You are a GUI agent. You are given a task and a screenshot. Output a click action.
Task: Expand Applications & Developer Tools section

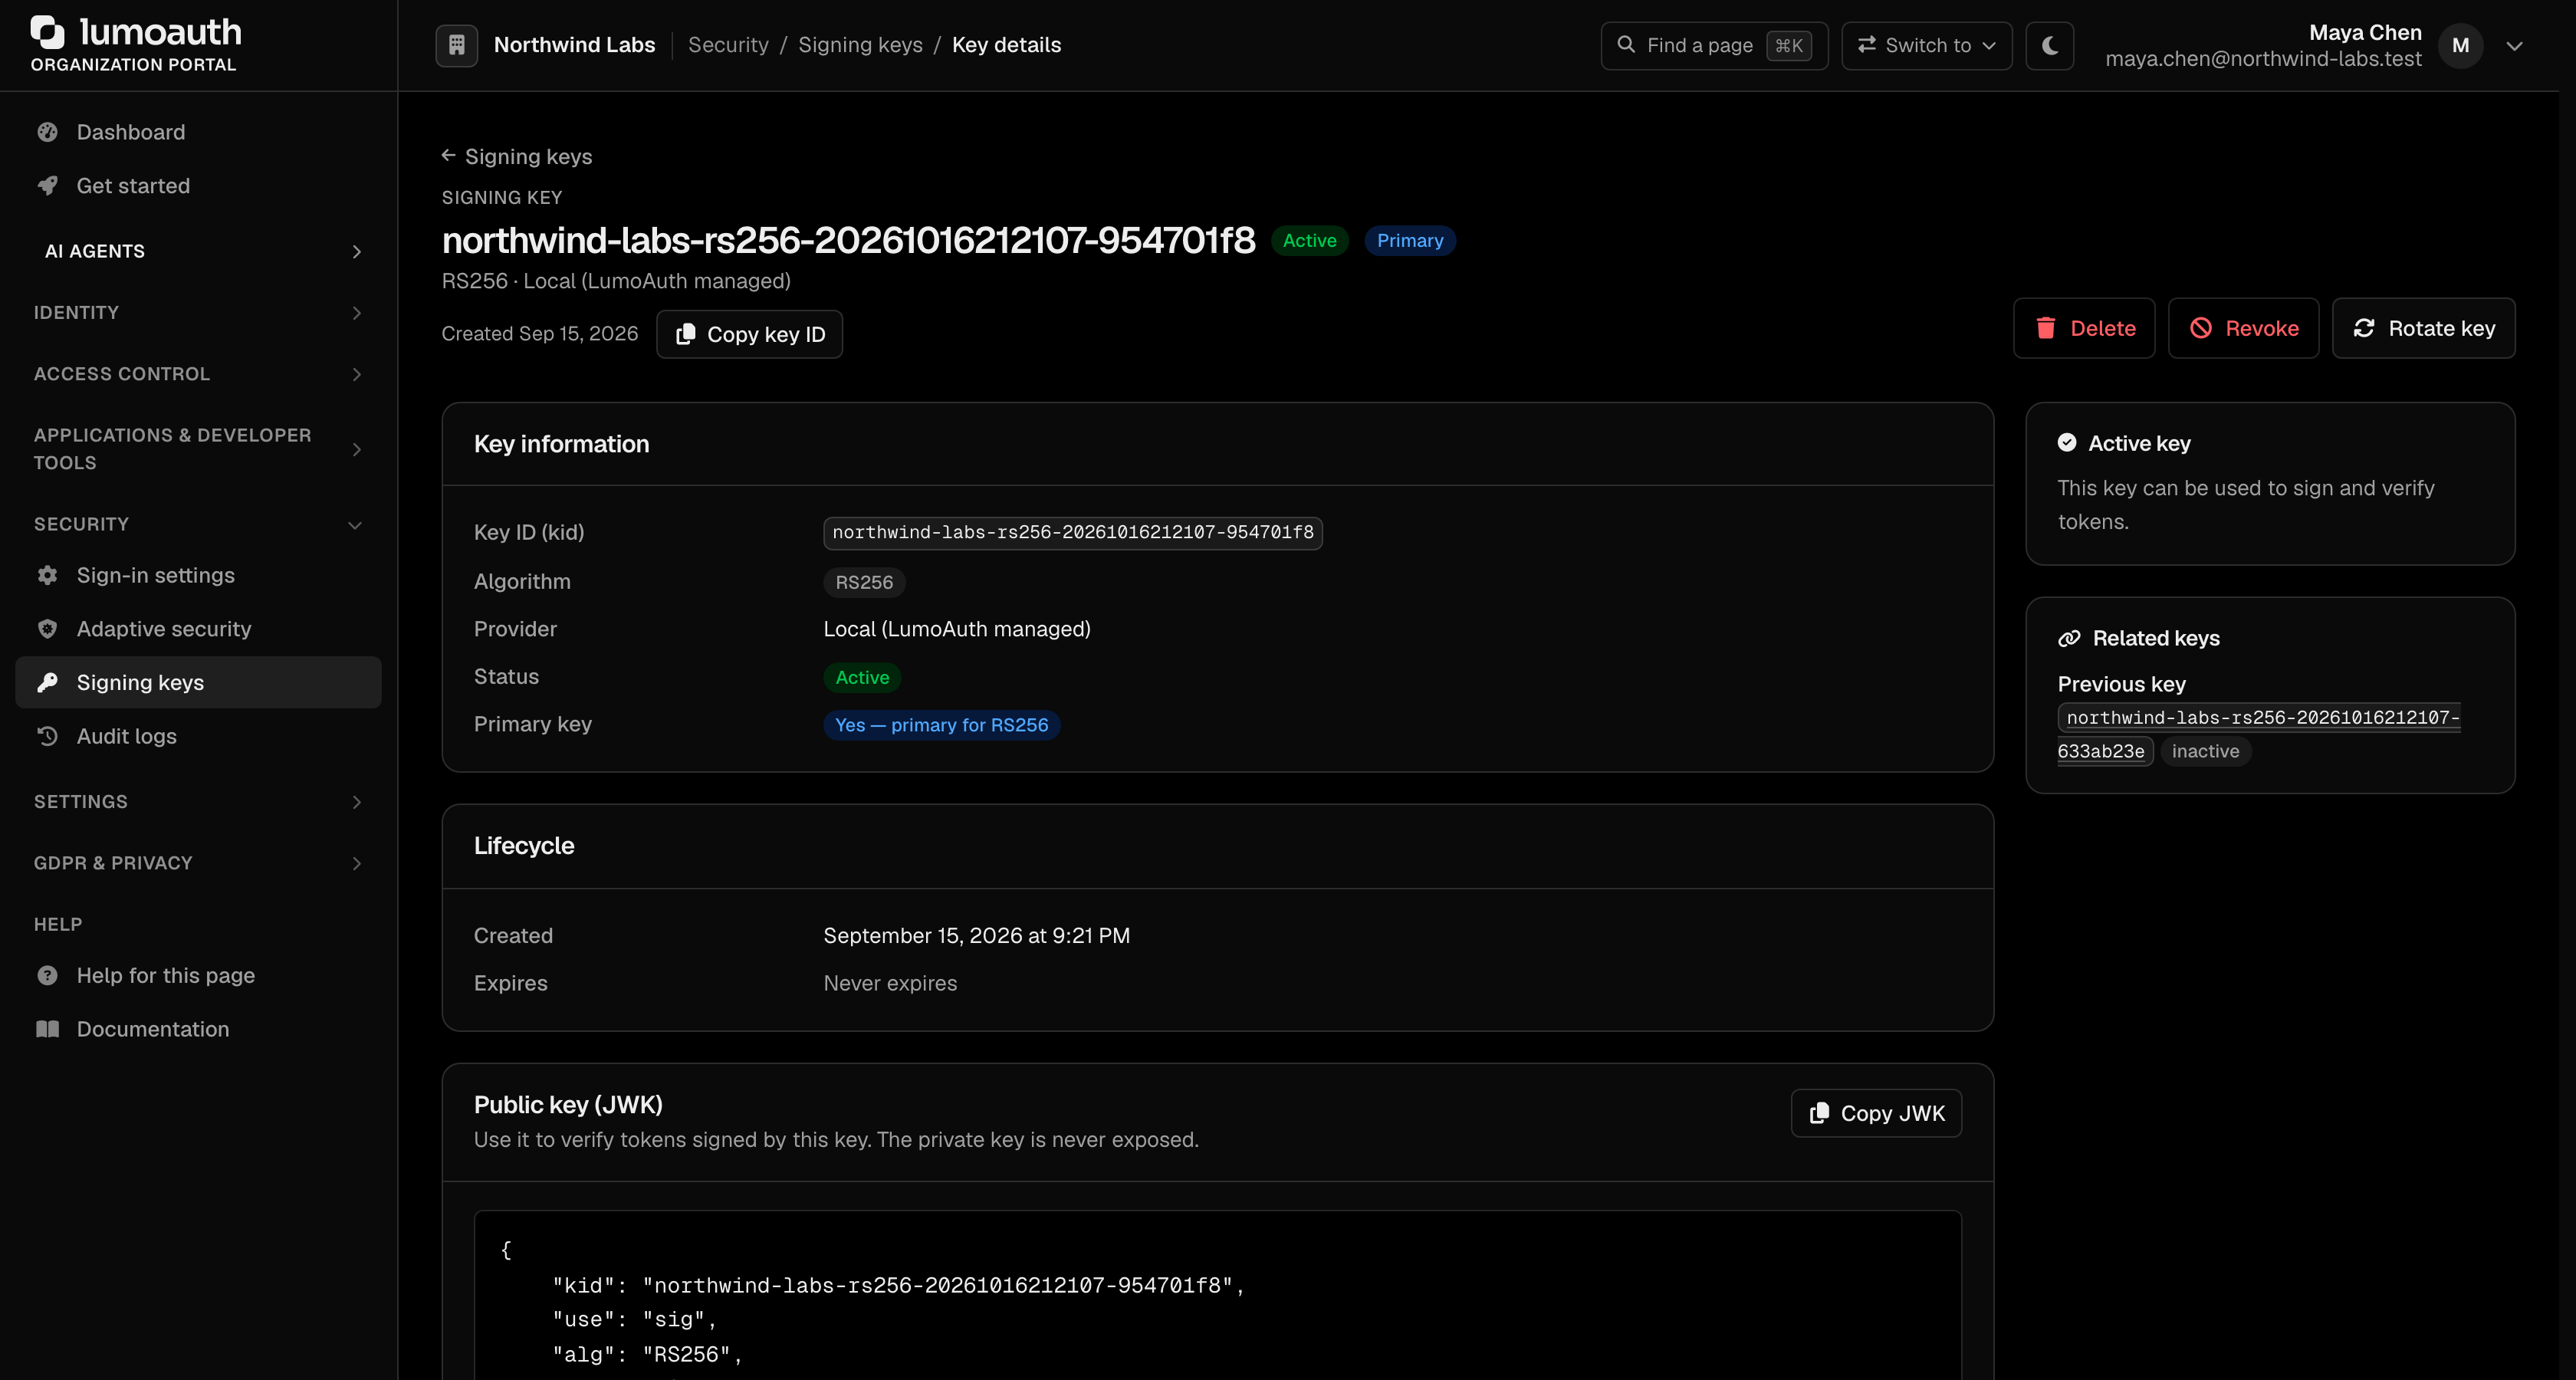[198, 449]
